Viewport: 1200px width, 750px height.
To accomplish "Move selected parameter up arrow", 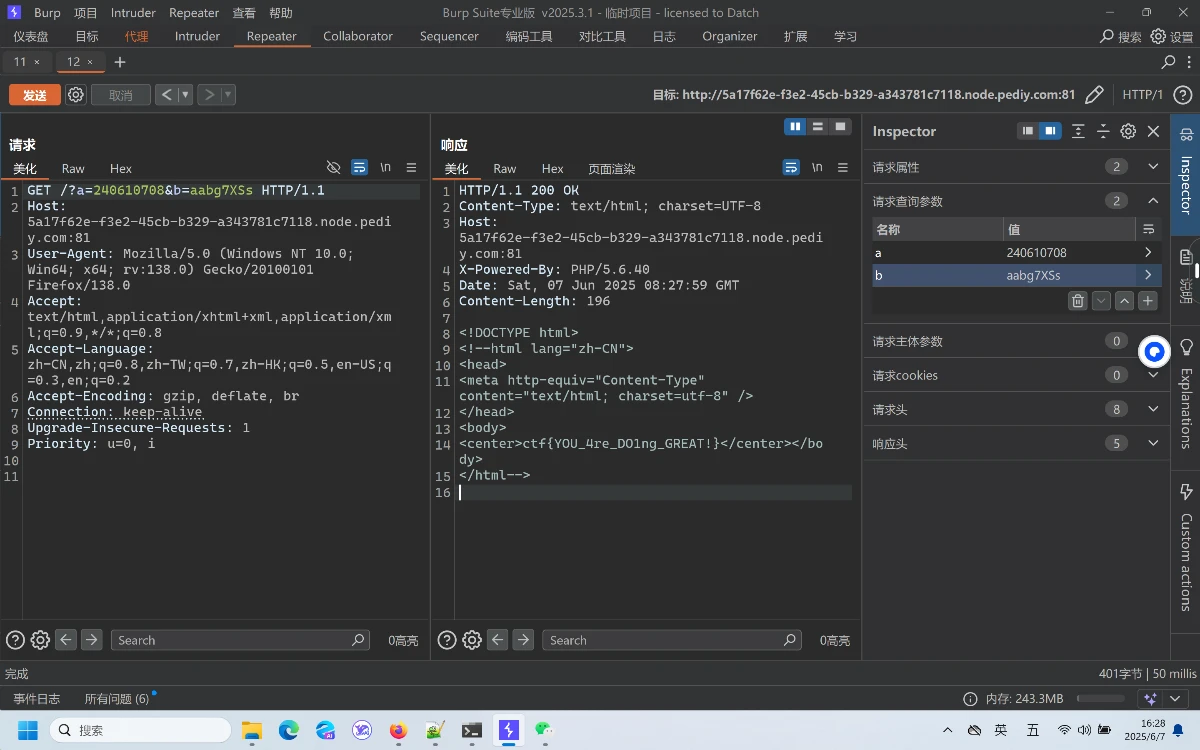I will [1124, 300].
